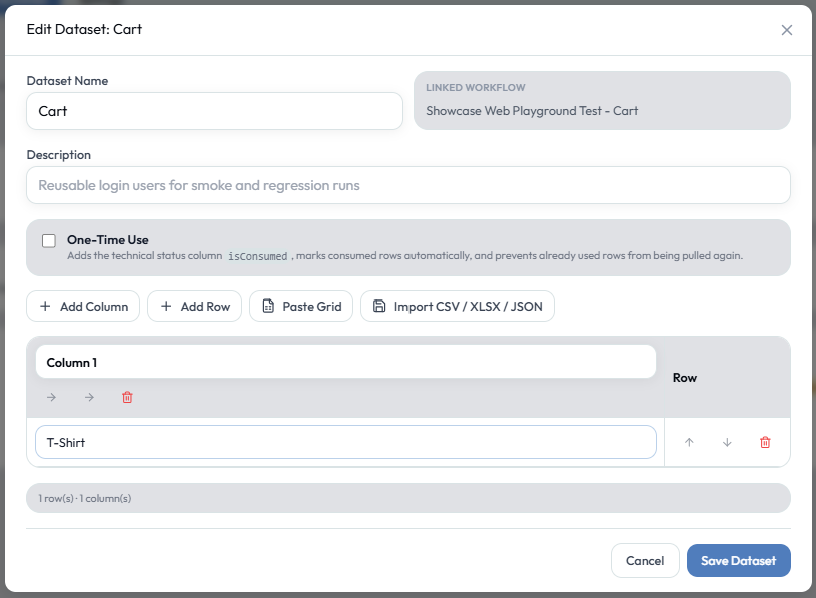
Task: Select the T-Shirt cell input
Action: point(346,442)
